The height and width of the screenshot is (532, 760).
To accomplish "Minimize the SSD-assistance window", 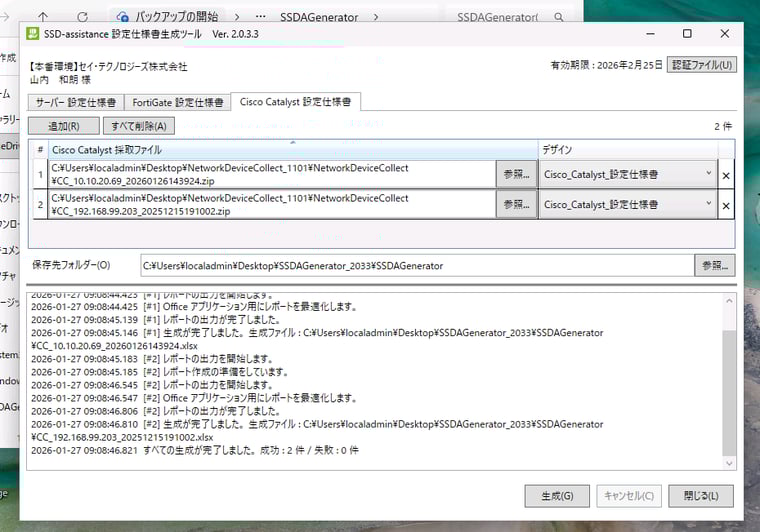I will tap(650, 34).
